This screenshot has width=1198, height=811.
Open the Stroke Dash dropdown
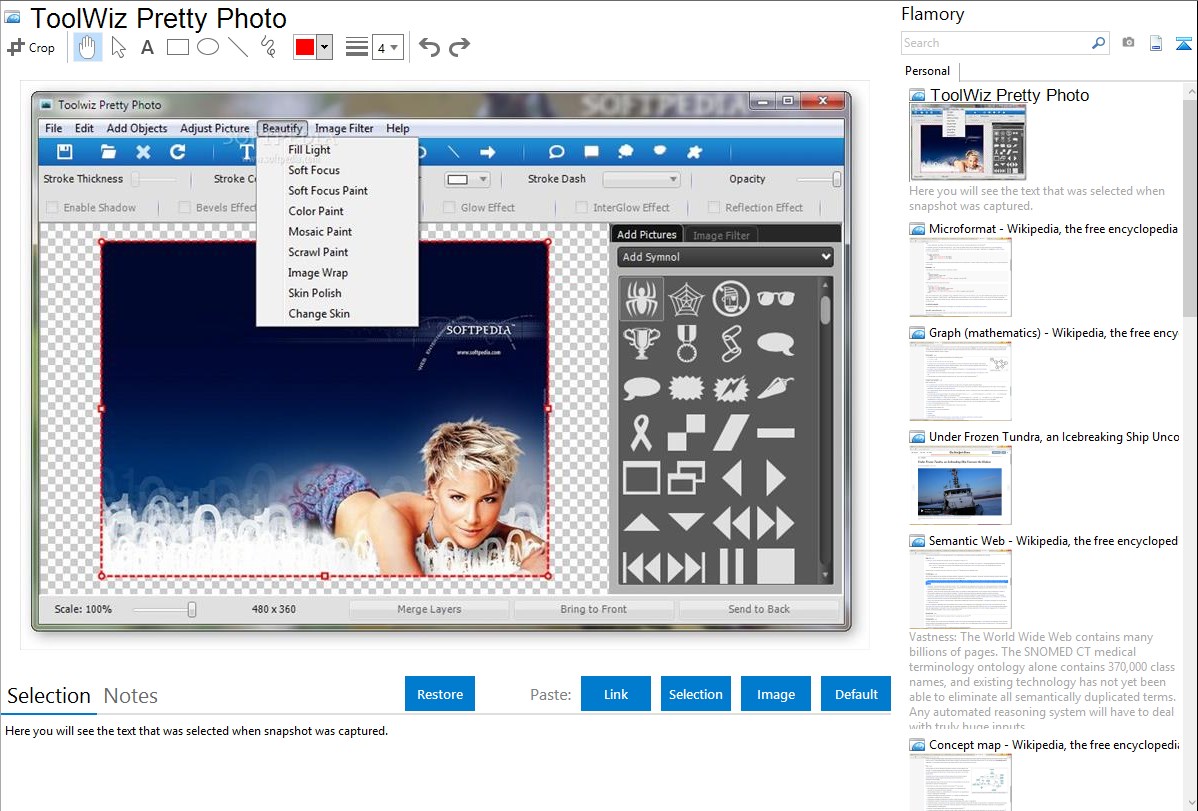[641, 179]
